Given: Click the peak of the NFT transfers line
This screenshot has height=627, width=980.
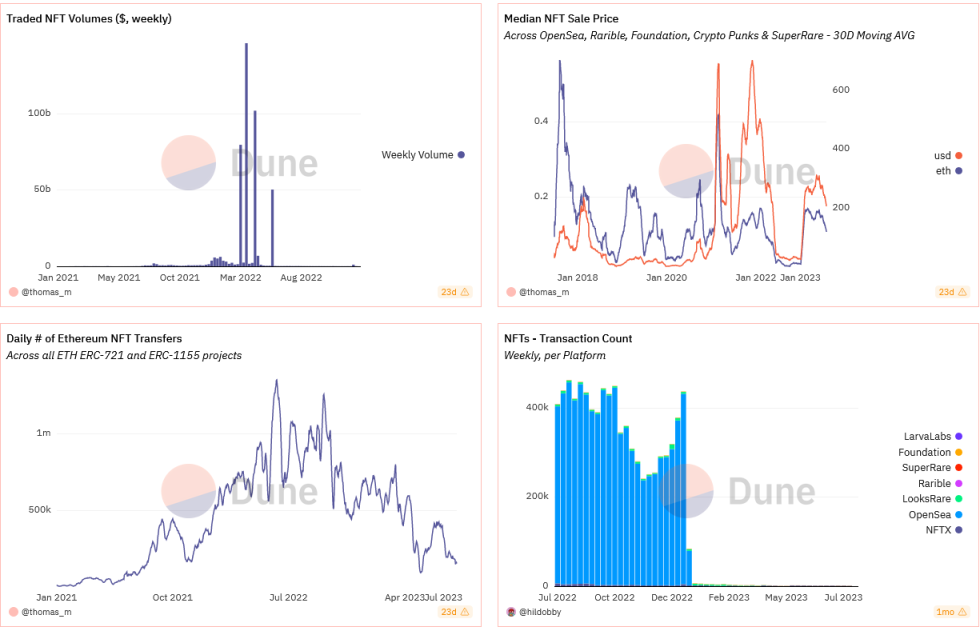Looking at the screenshot, I should click(x=276, y=380).
